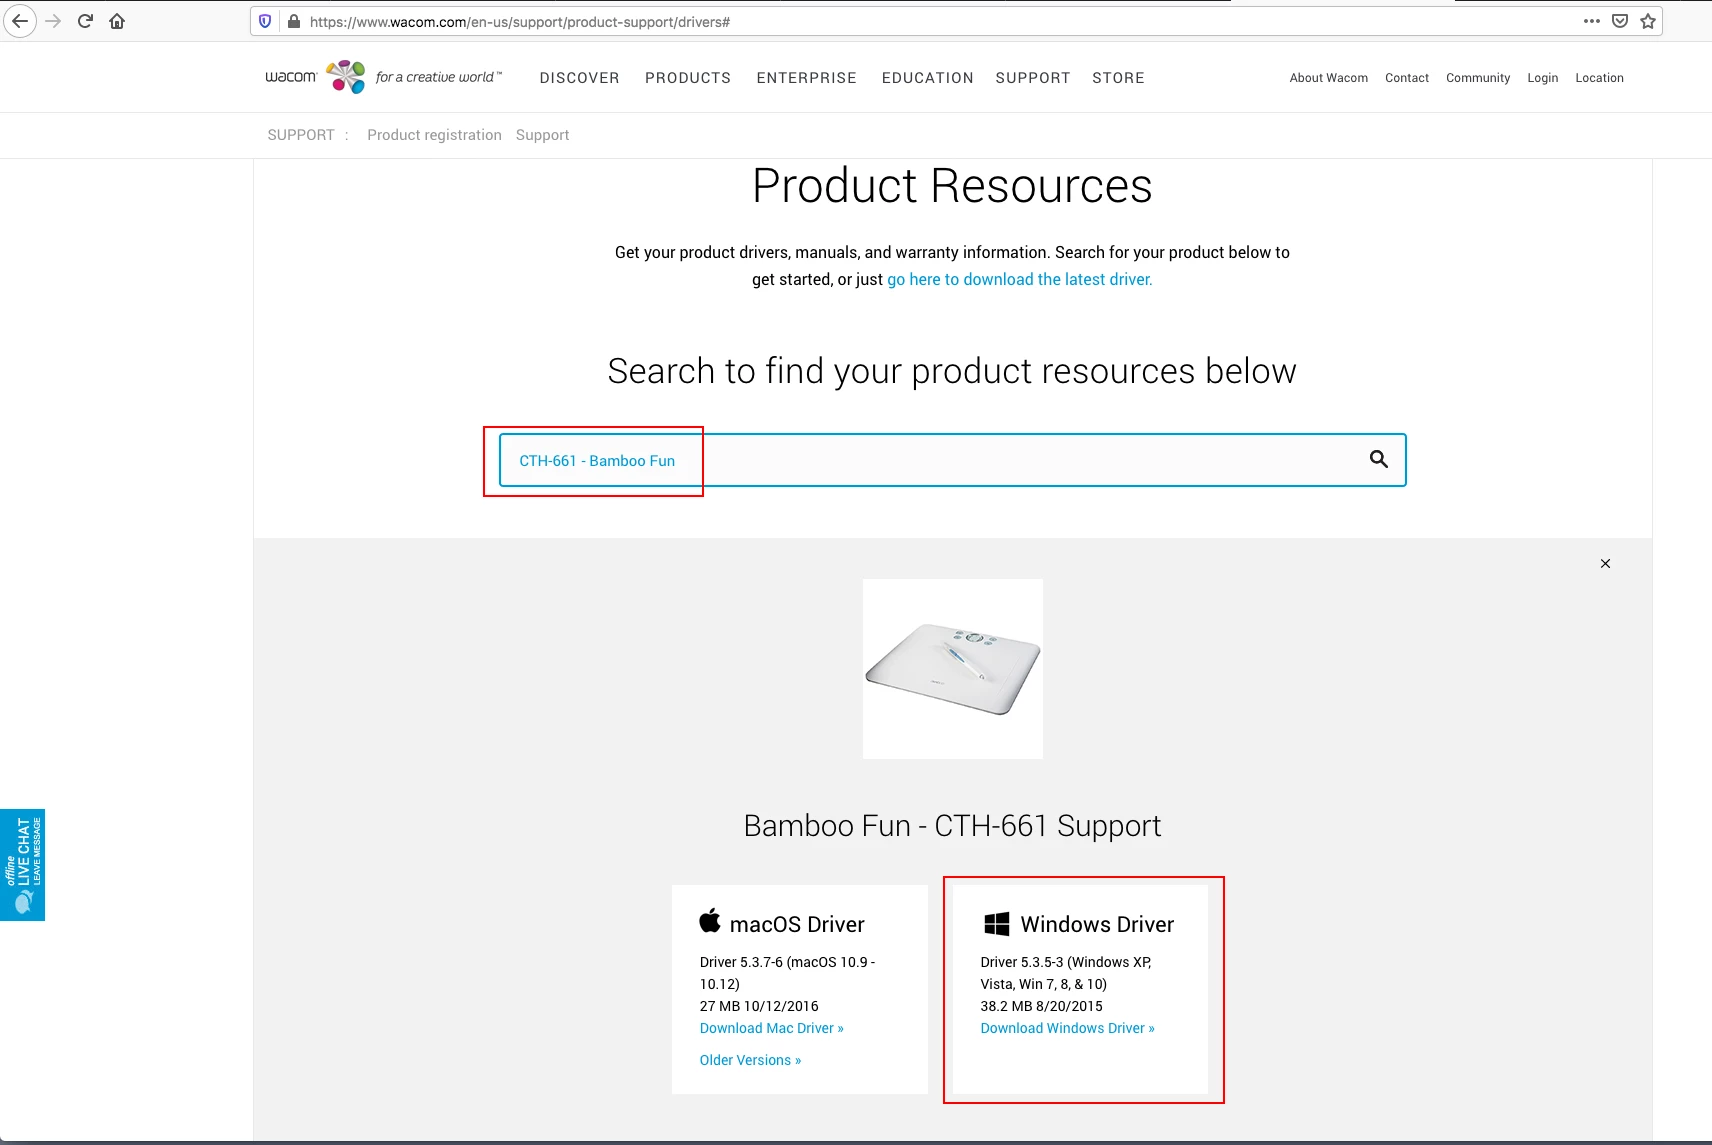
Task: Open the Community link
Action: (x=1478, y=78)
